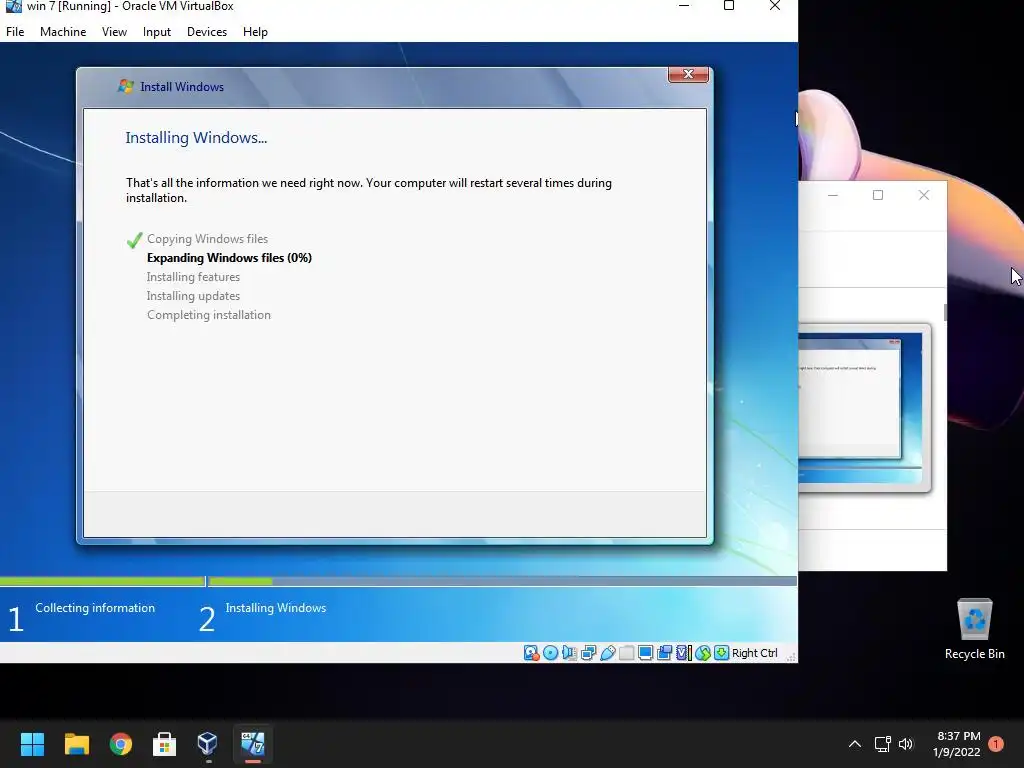Maximize the background VirtualBox Manager window
Image resolution: width=1024 pixels, height=768 pixels.
coord(878,195)
